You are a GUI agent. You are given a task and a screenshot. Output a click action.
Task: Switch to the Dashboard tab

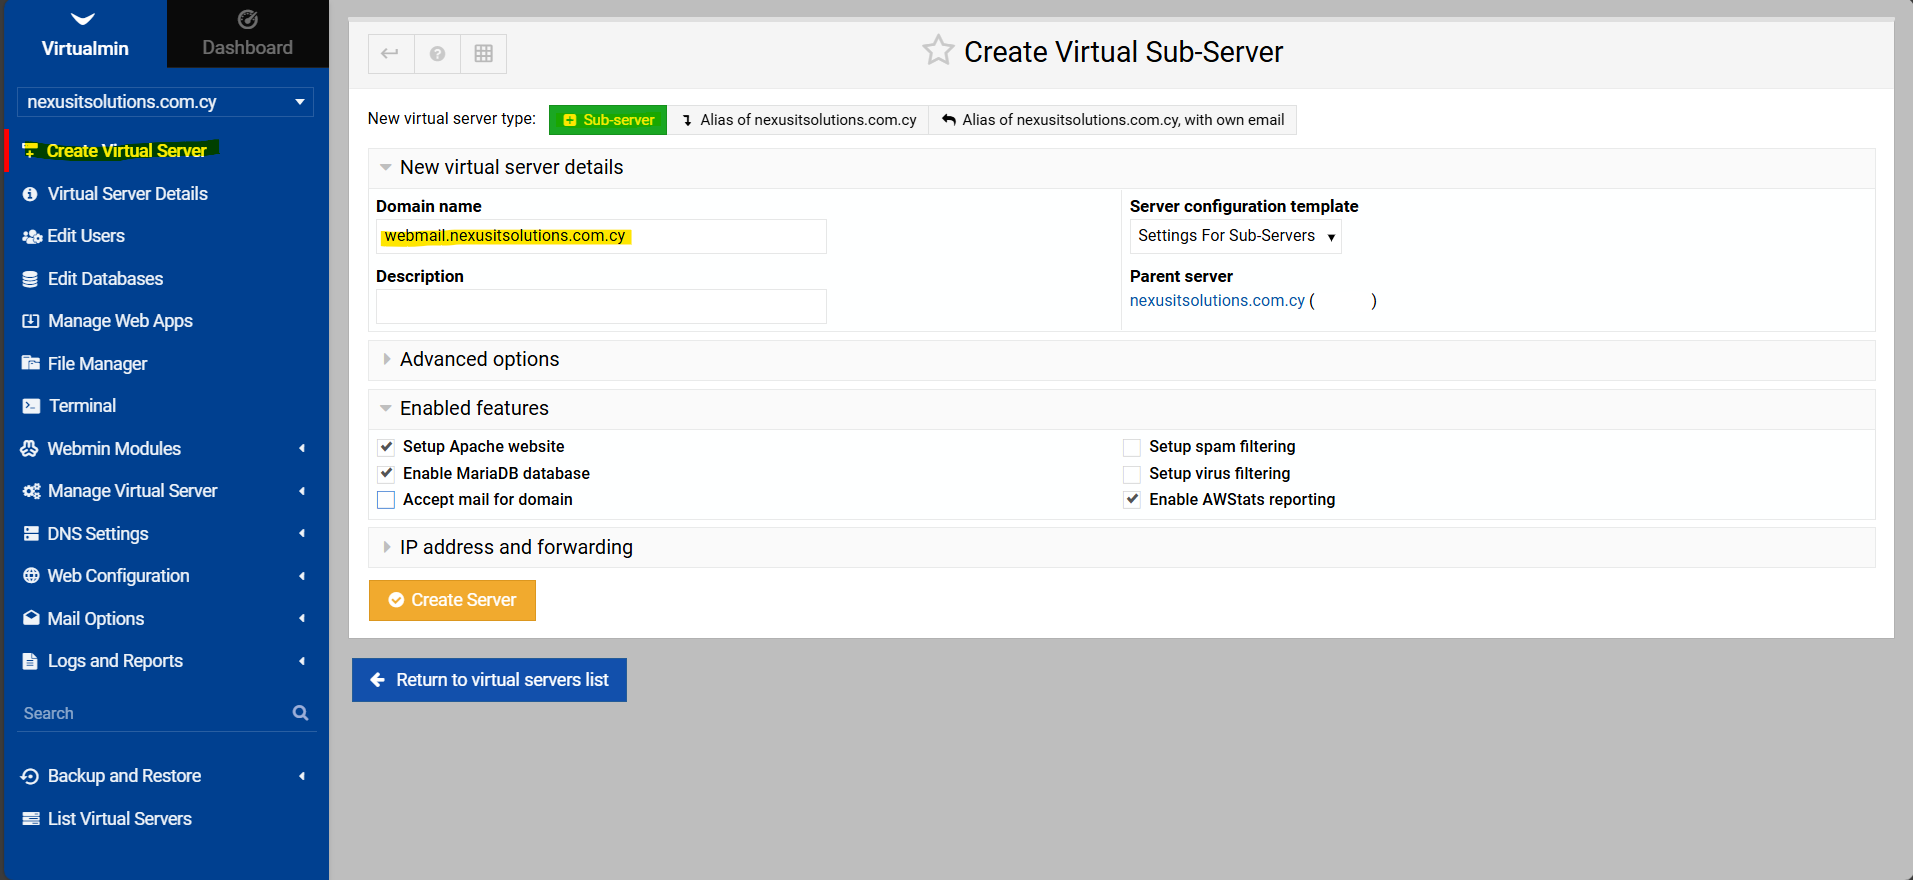click(x=248, y=34)
